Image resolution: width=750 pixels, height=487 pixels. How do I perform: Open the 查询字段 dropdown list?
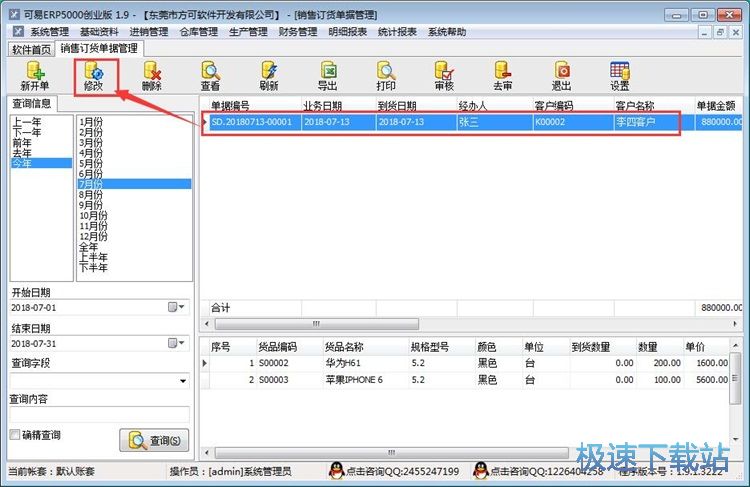point(182,380)
